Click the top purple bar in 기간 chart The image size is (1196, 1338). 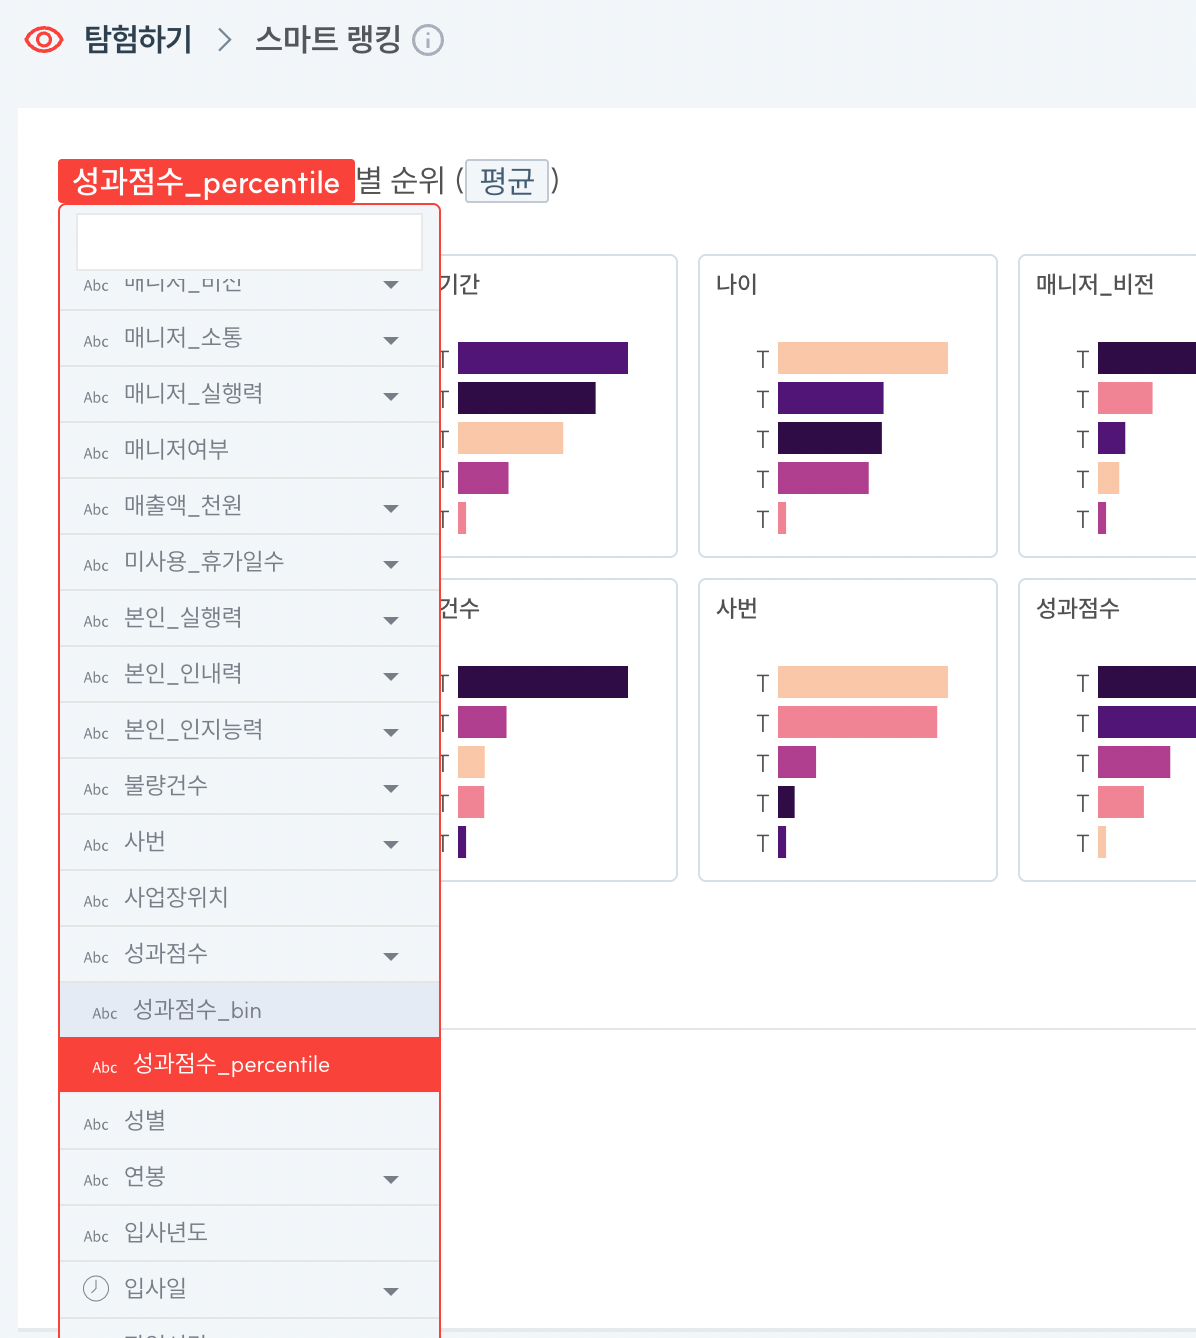[x=543, y=358]
